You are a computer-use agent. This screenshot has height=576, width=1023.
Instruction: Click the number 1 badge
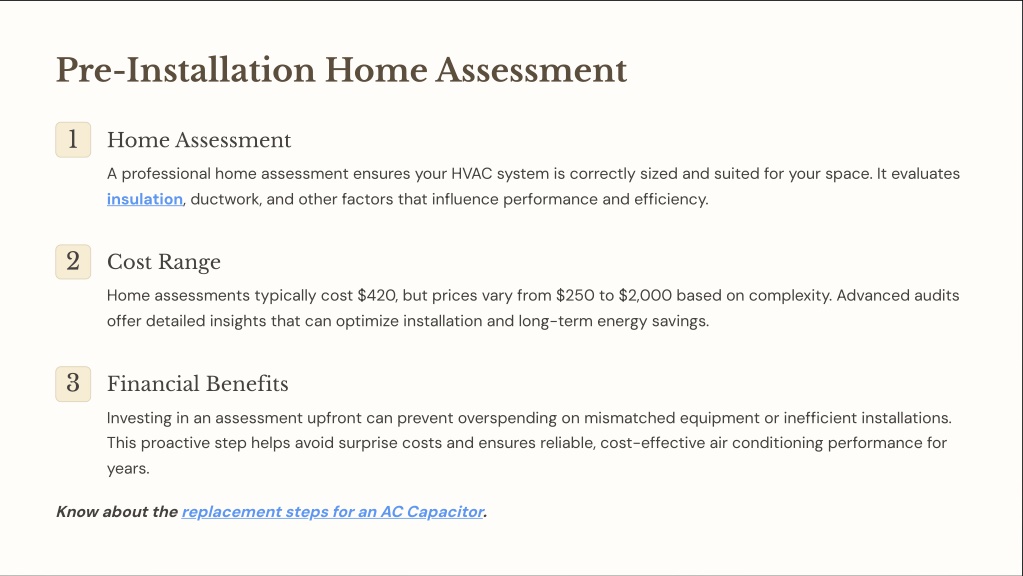tap(73, 140)
